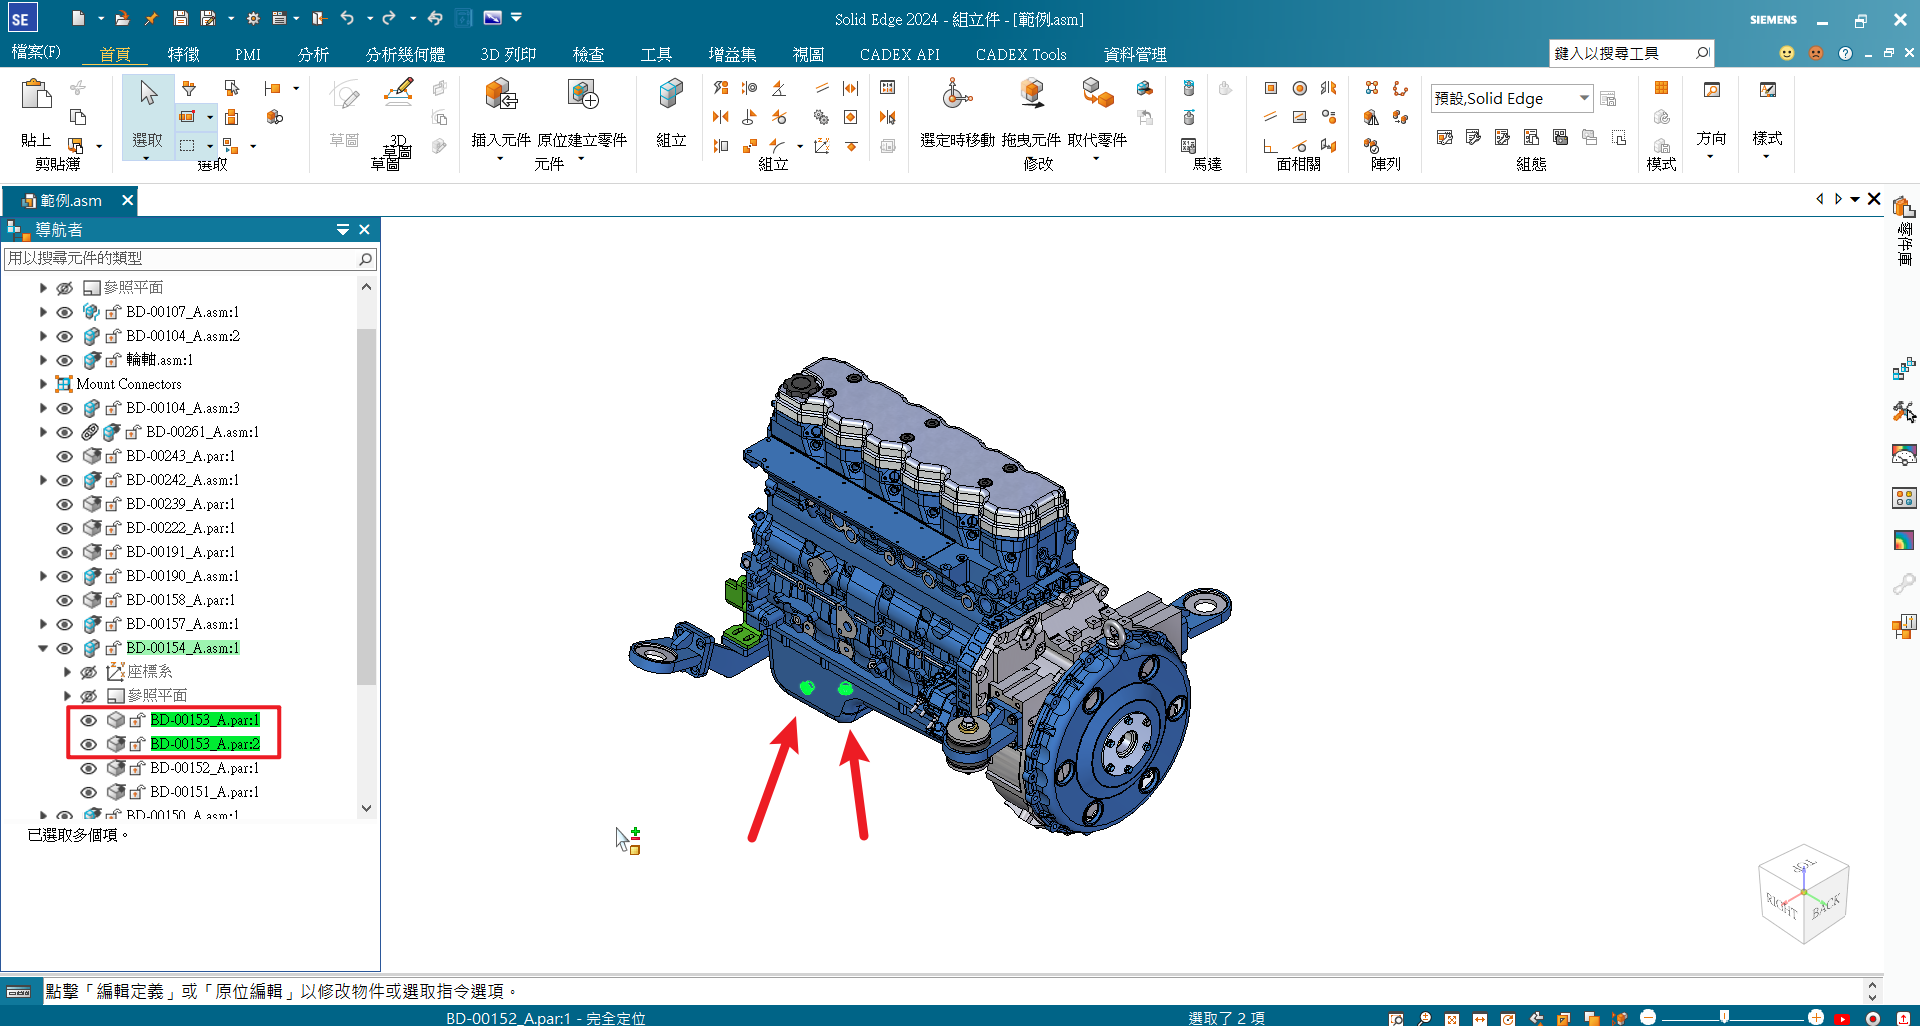Toggle visibility of BD-00243_A.par:1

click(x=65, y=456)
